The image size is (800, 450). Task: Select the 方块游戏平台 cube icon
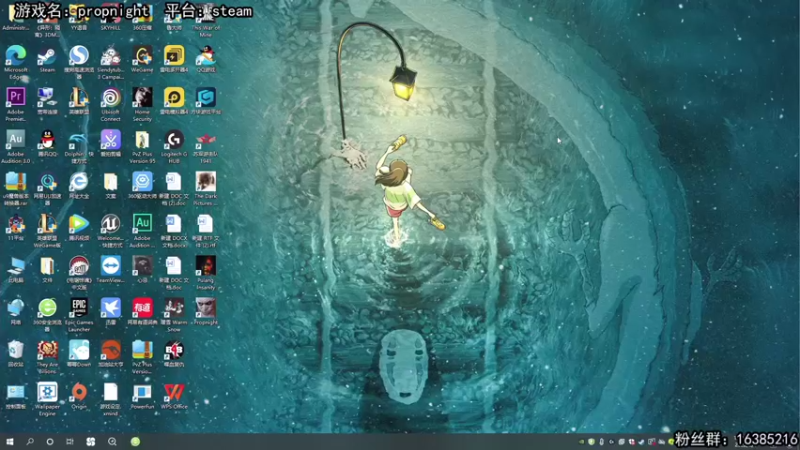206,97
